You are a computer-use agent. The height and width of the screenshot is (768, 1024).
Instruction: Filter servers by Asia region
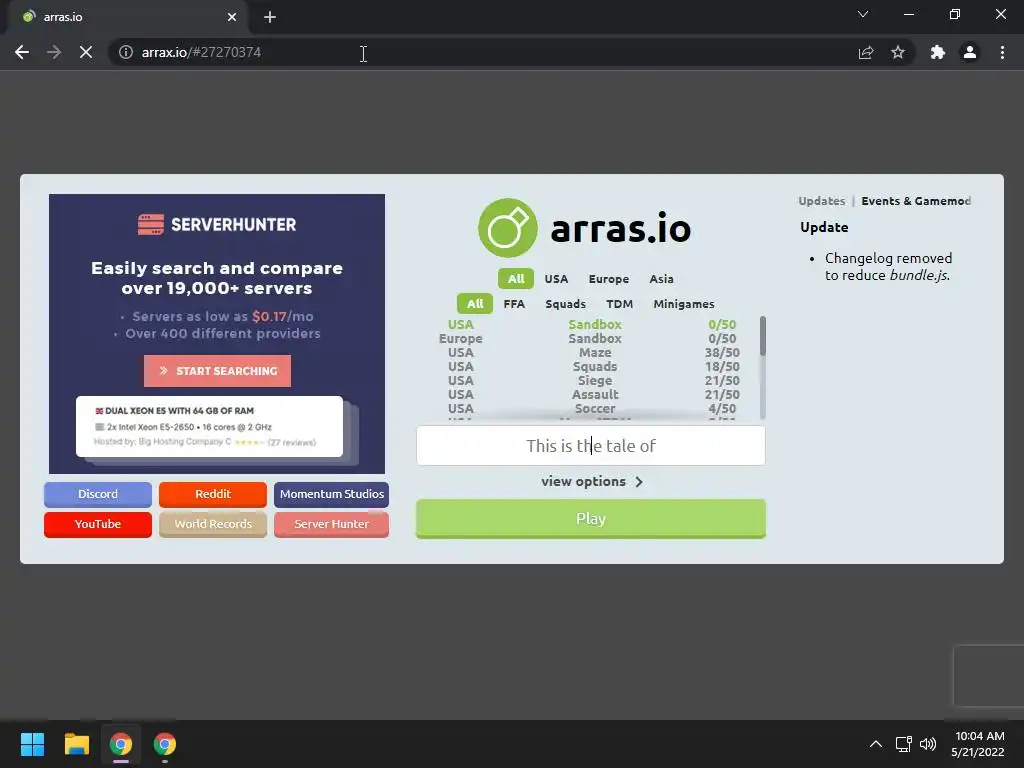coord(662,279)
